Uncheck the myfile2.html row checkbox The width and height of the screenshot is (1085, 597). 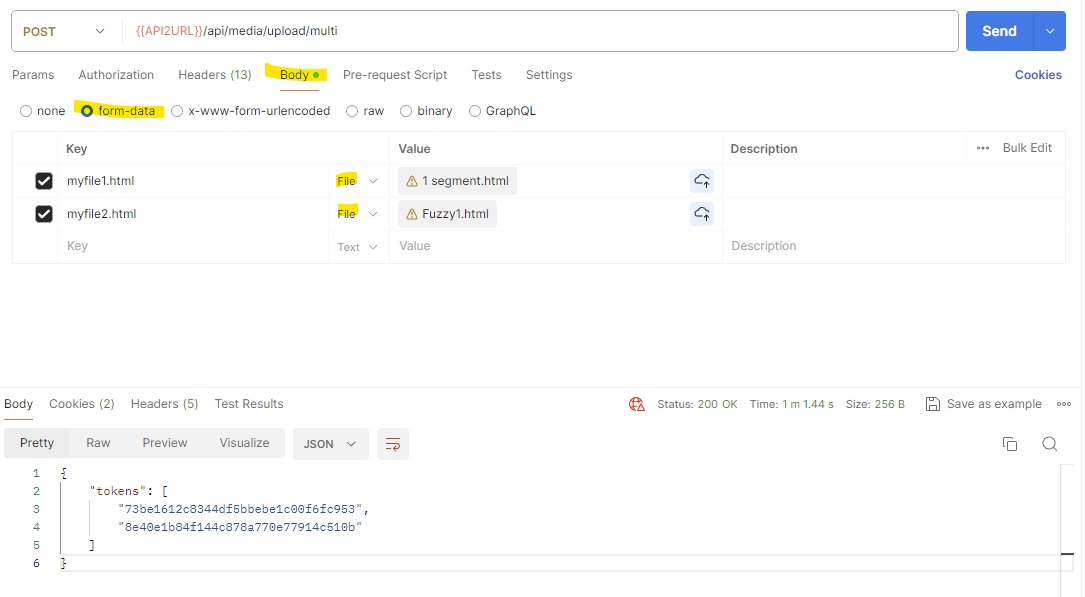coord(44,214)
